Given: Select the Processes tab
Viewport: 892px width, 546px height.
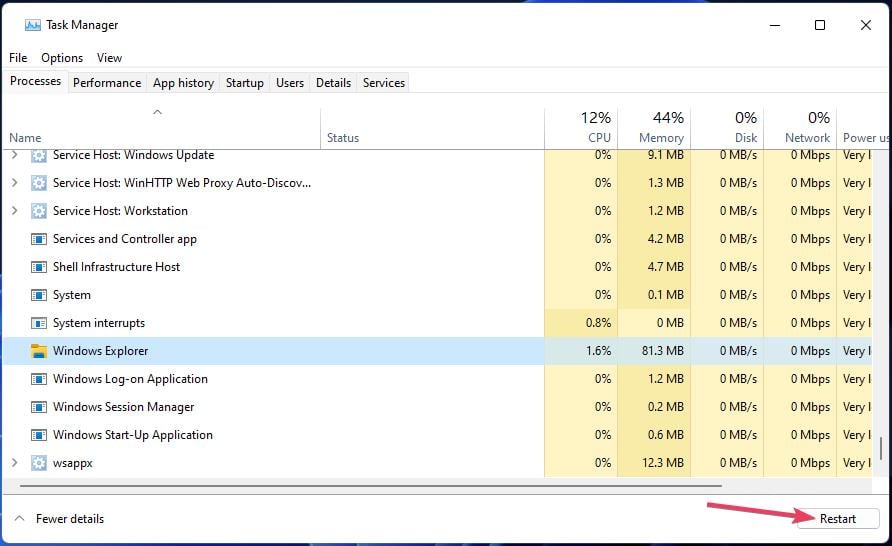Looking at the screenshot, I should (35, 81).
